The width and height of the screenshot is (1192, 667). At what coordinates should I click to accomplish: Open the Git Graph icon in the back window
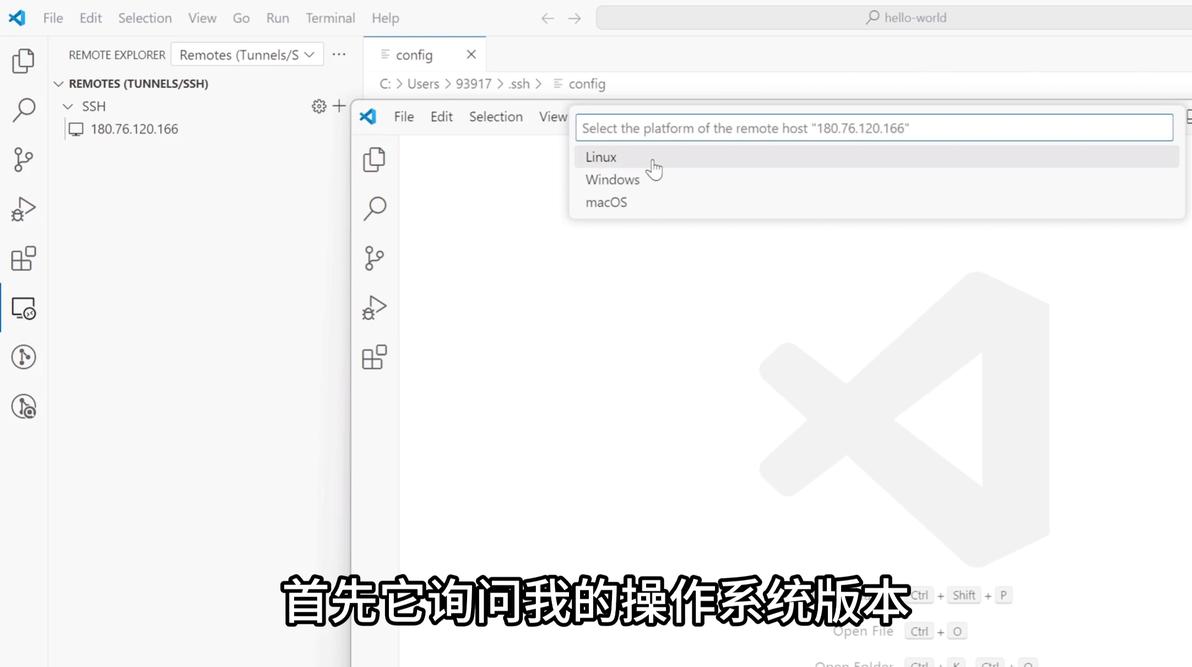click(x=24, y=357)
